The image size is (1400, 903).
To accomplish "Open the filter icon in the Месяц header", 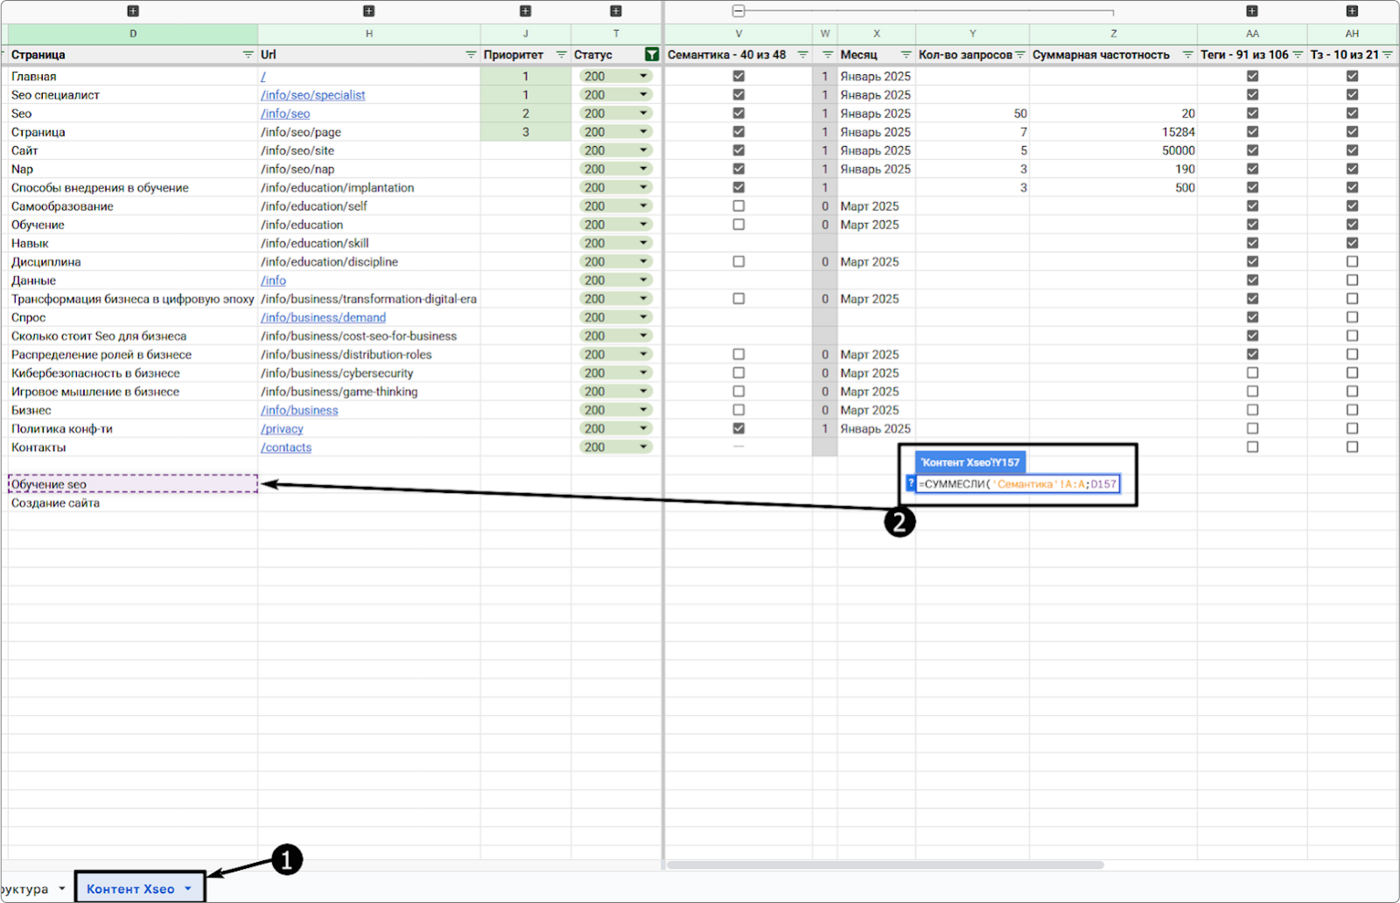I will point(906,55).
